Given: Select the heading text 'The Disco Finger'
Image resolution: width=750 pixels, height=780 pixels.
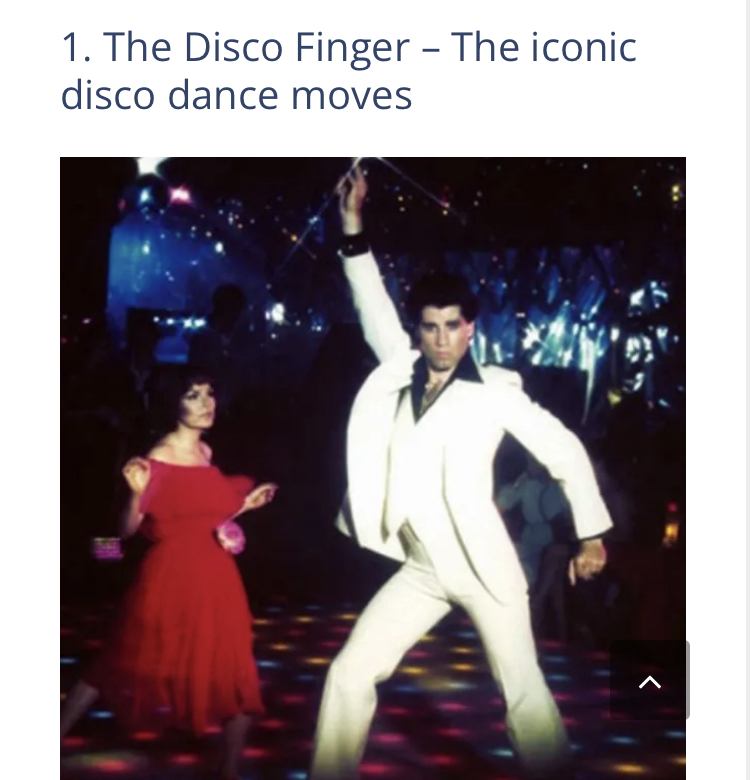Looking at the screenshot, I should click(256, 47).
